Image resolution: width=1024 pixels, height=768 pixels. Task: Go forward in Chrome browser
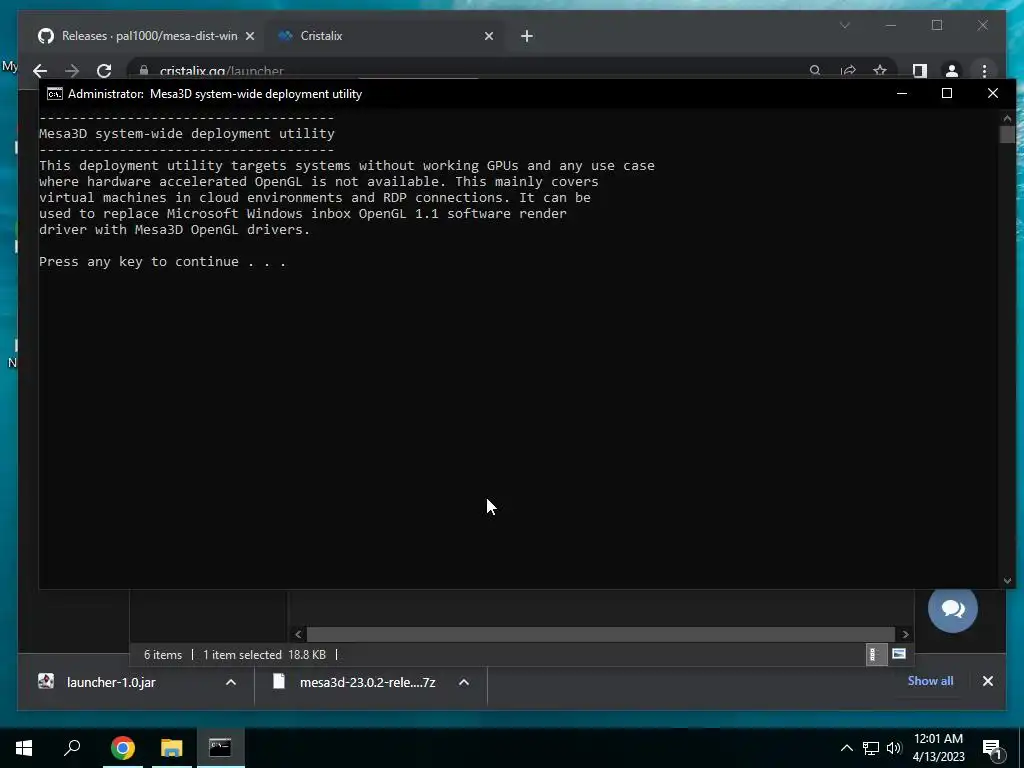[x=72, y=71]
